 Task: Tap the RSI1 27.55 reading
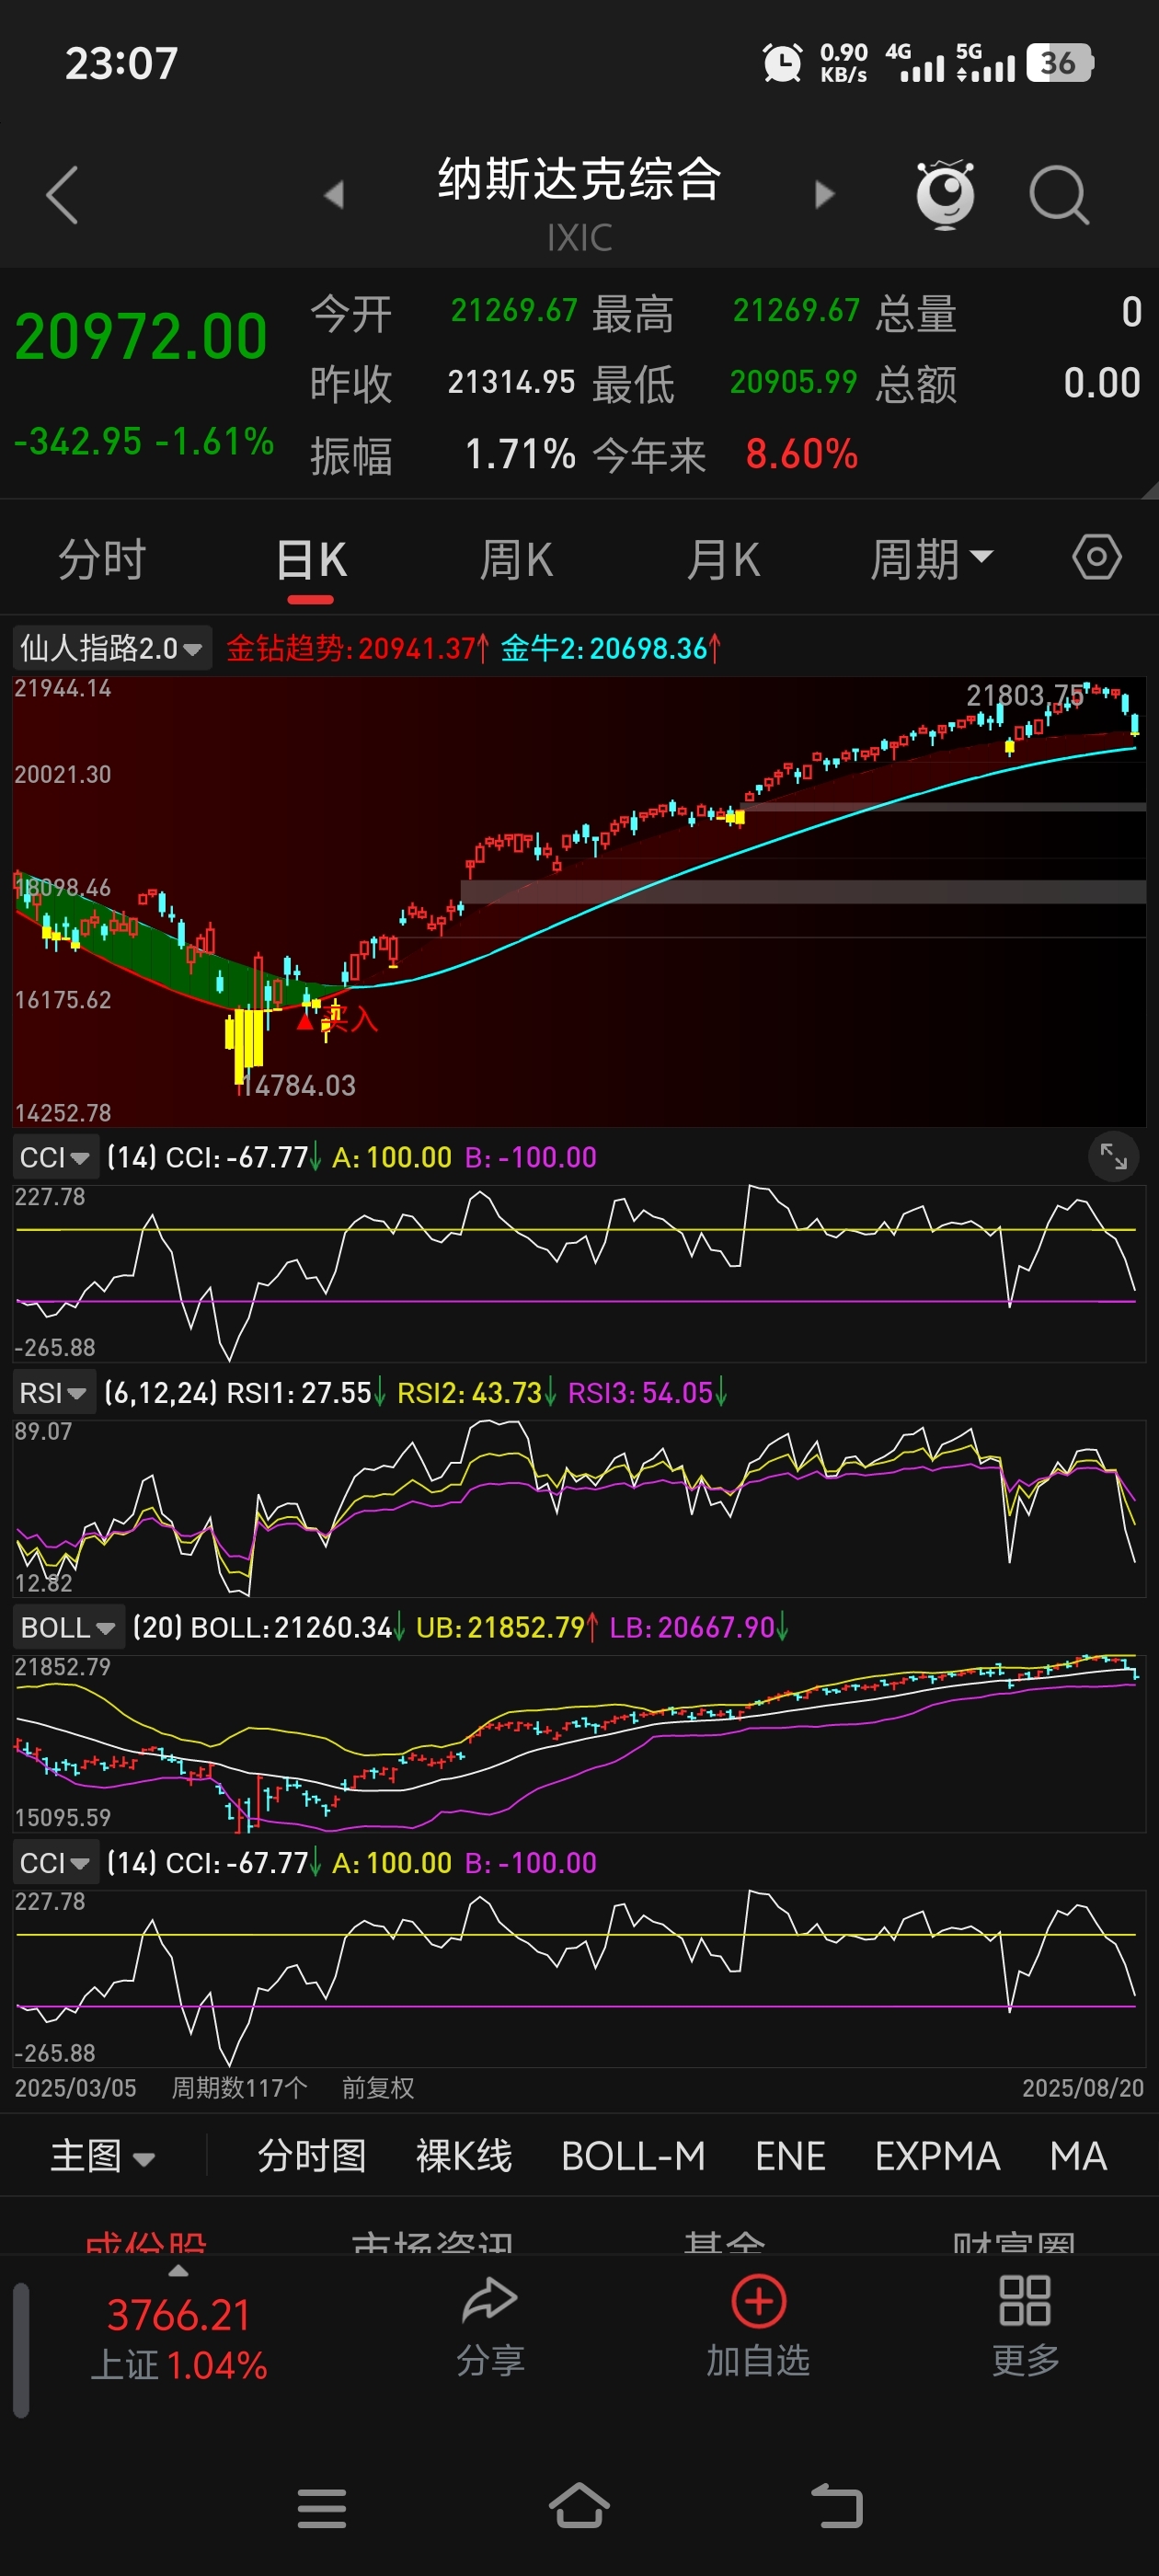(306, 1393)
